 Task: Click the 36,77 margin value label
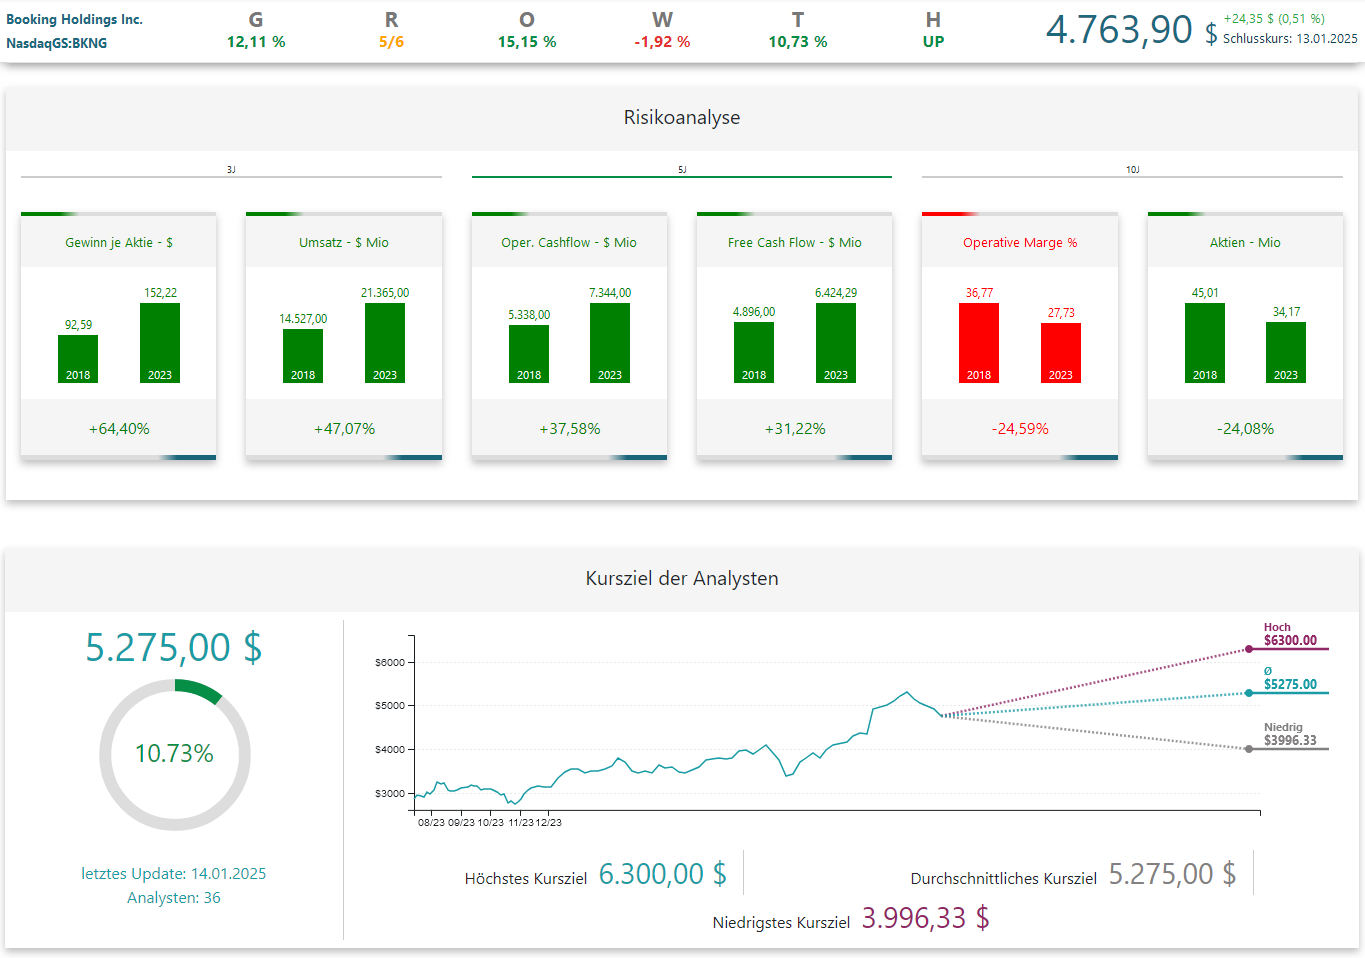tap(979, 293)
